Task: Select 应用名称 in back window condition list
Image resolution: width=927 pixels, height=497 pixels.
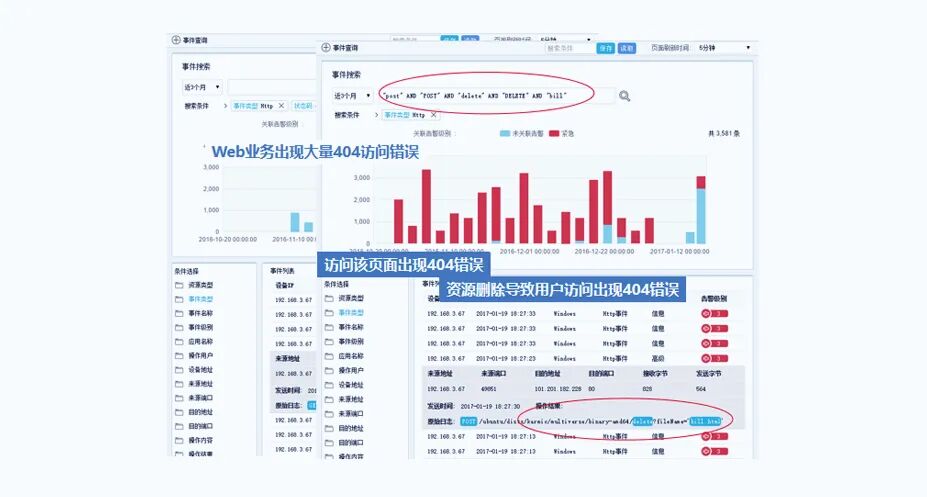Action: coord(200,342)
